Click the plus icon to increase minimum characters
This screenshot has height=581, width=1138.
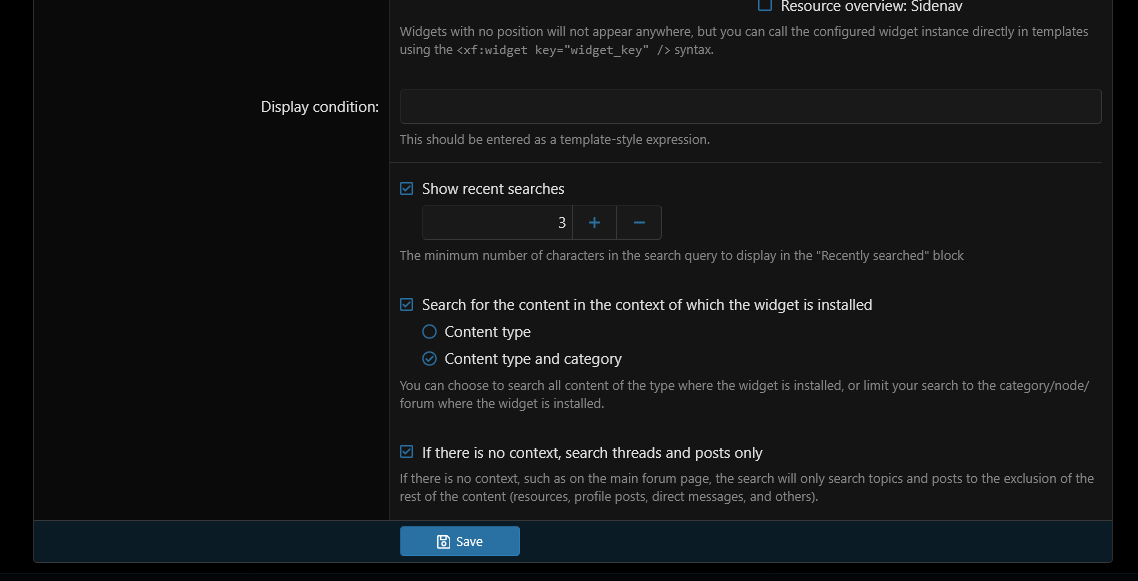[594, 223]
